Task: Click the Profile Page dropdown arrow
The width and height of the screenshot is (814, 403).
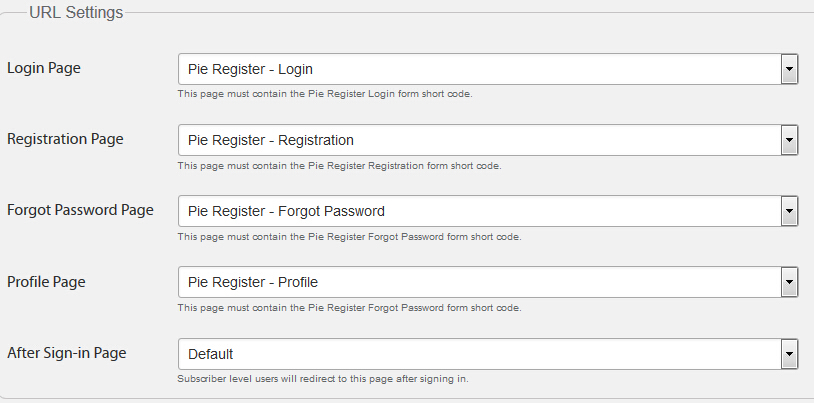Action: pos(789,282)
